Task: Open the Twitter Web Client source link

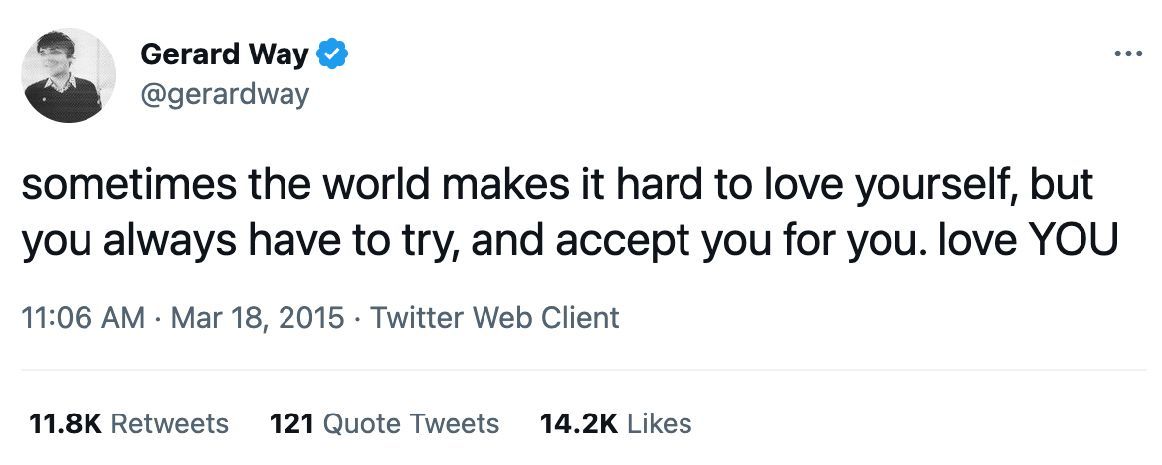Action: (x=495, y=318)
